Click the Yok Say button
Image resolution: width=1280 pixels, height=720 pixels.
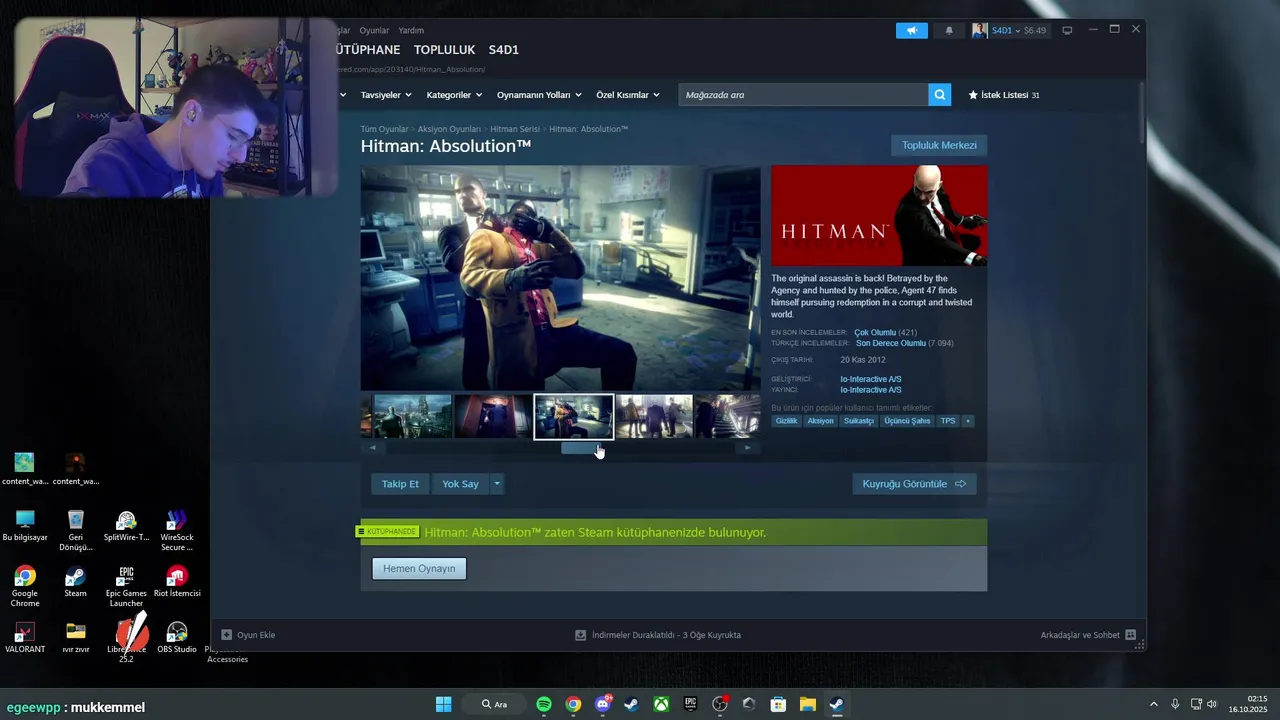[460, 484]
